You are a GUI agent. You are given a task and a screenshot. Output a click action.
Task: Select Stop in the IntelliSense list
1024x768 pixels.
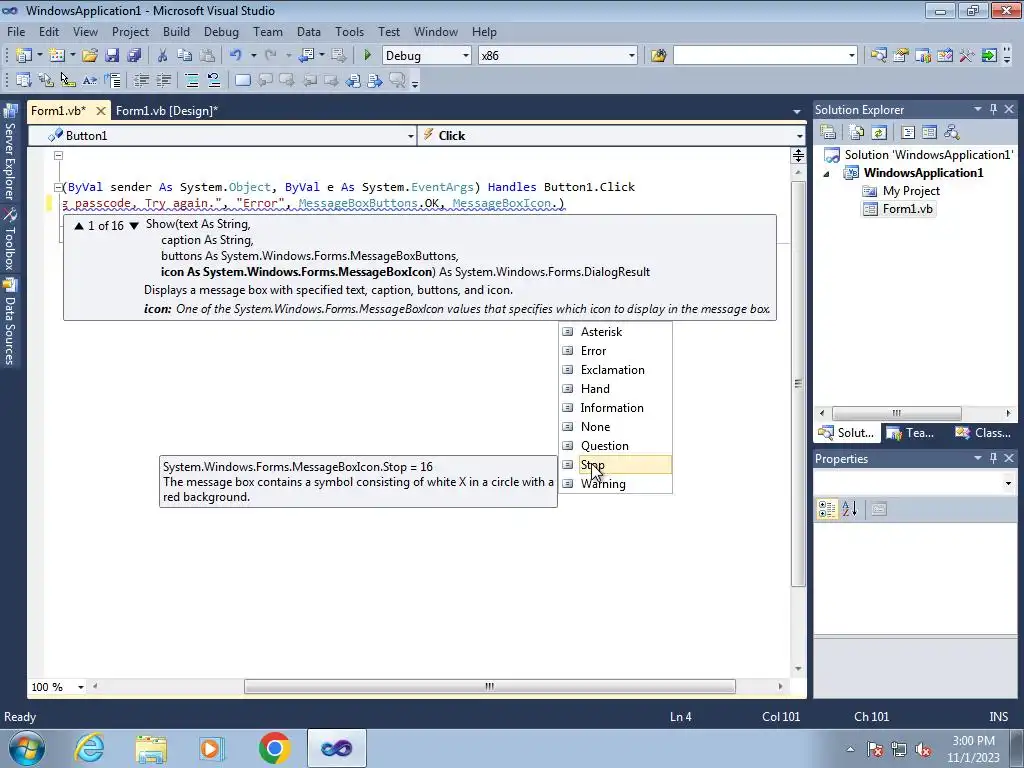pyautogui.click(x=616, y=465)
